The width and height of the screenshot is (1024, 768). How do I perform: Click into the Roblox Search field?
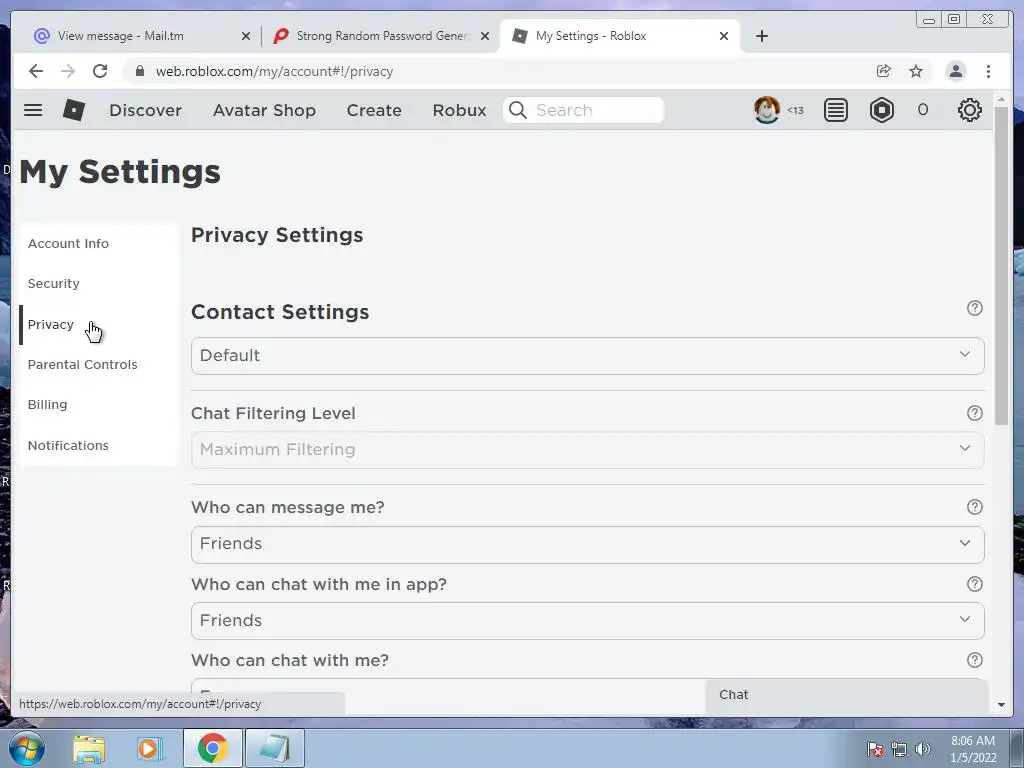coord(584,110)
